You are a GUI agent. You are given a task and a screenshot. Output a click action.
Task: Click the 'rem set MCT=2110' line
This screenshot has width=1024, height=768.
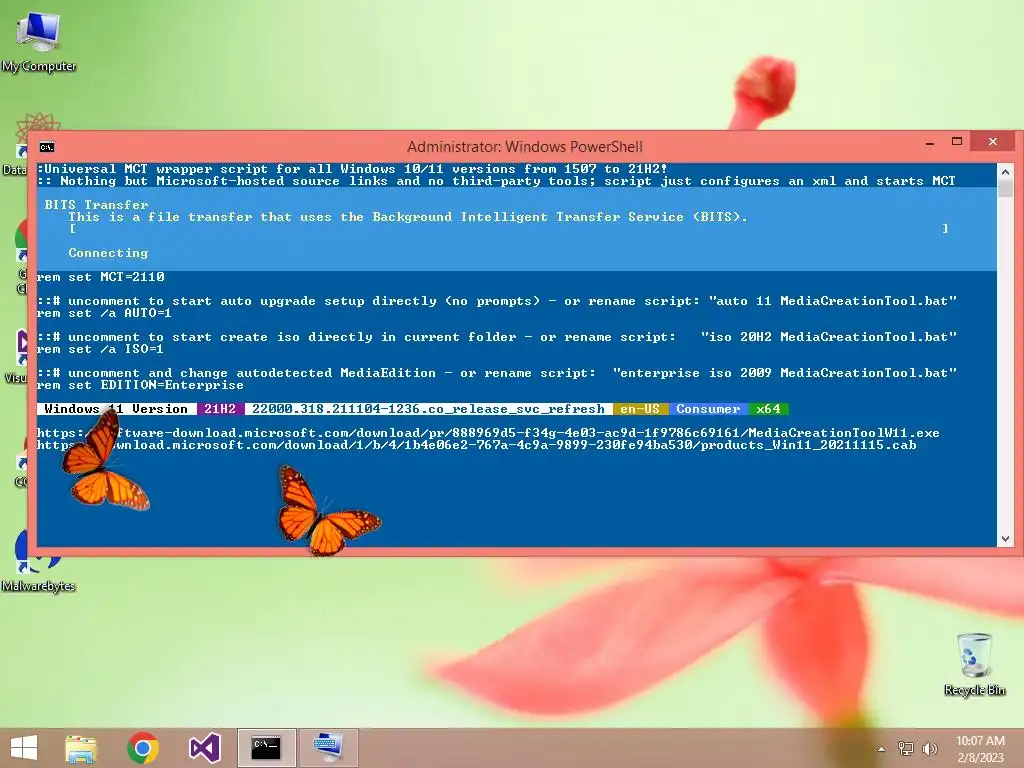point(101,277)
